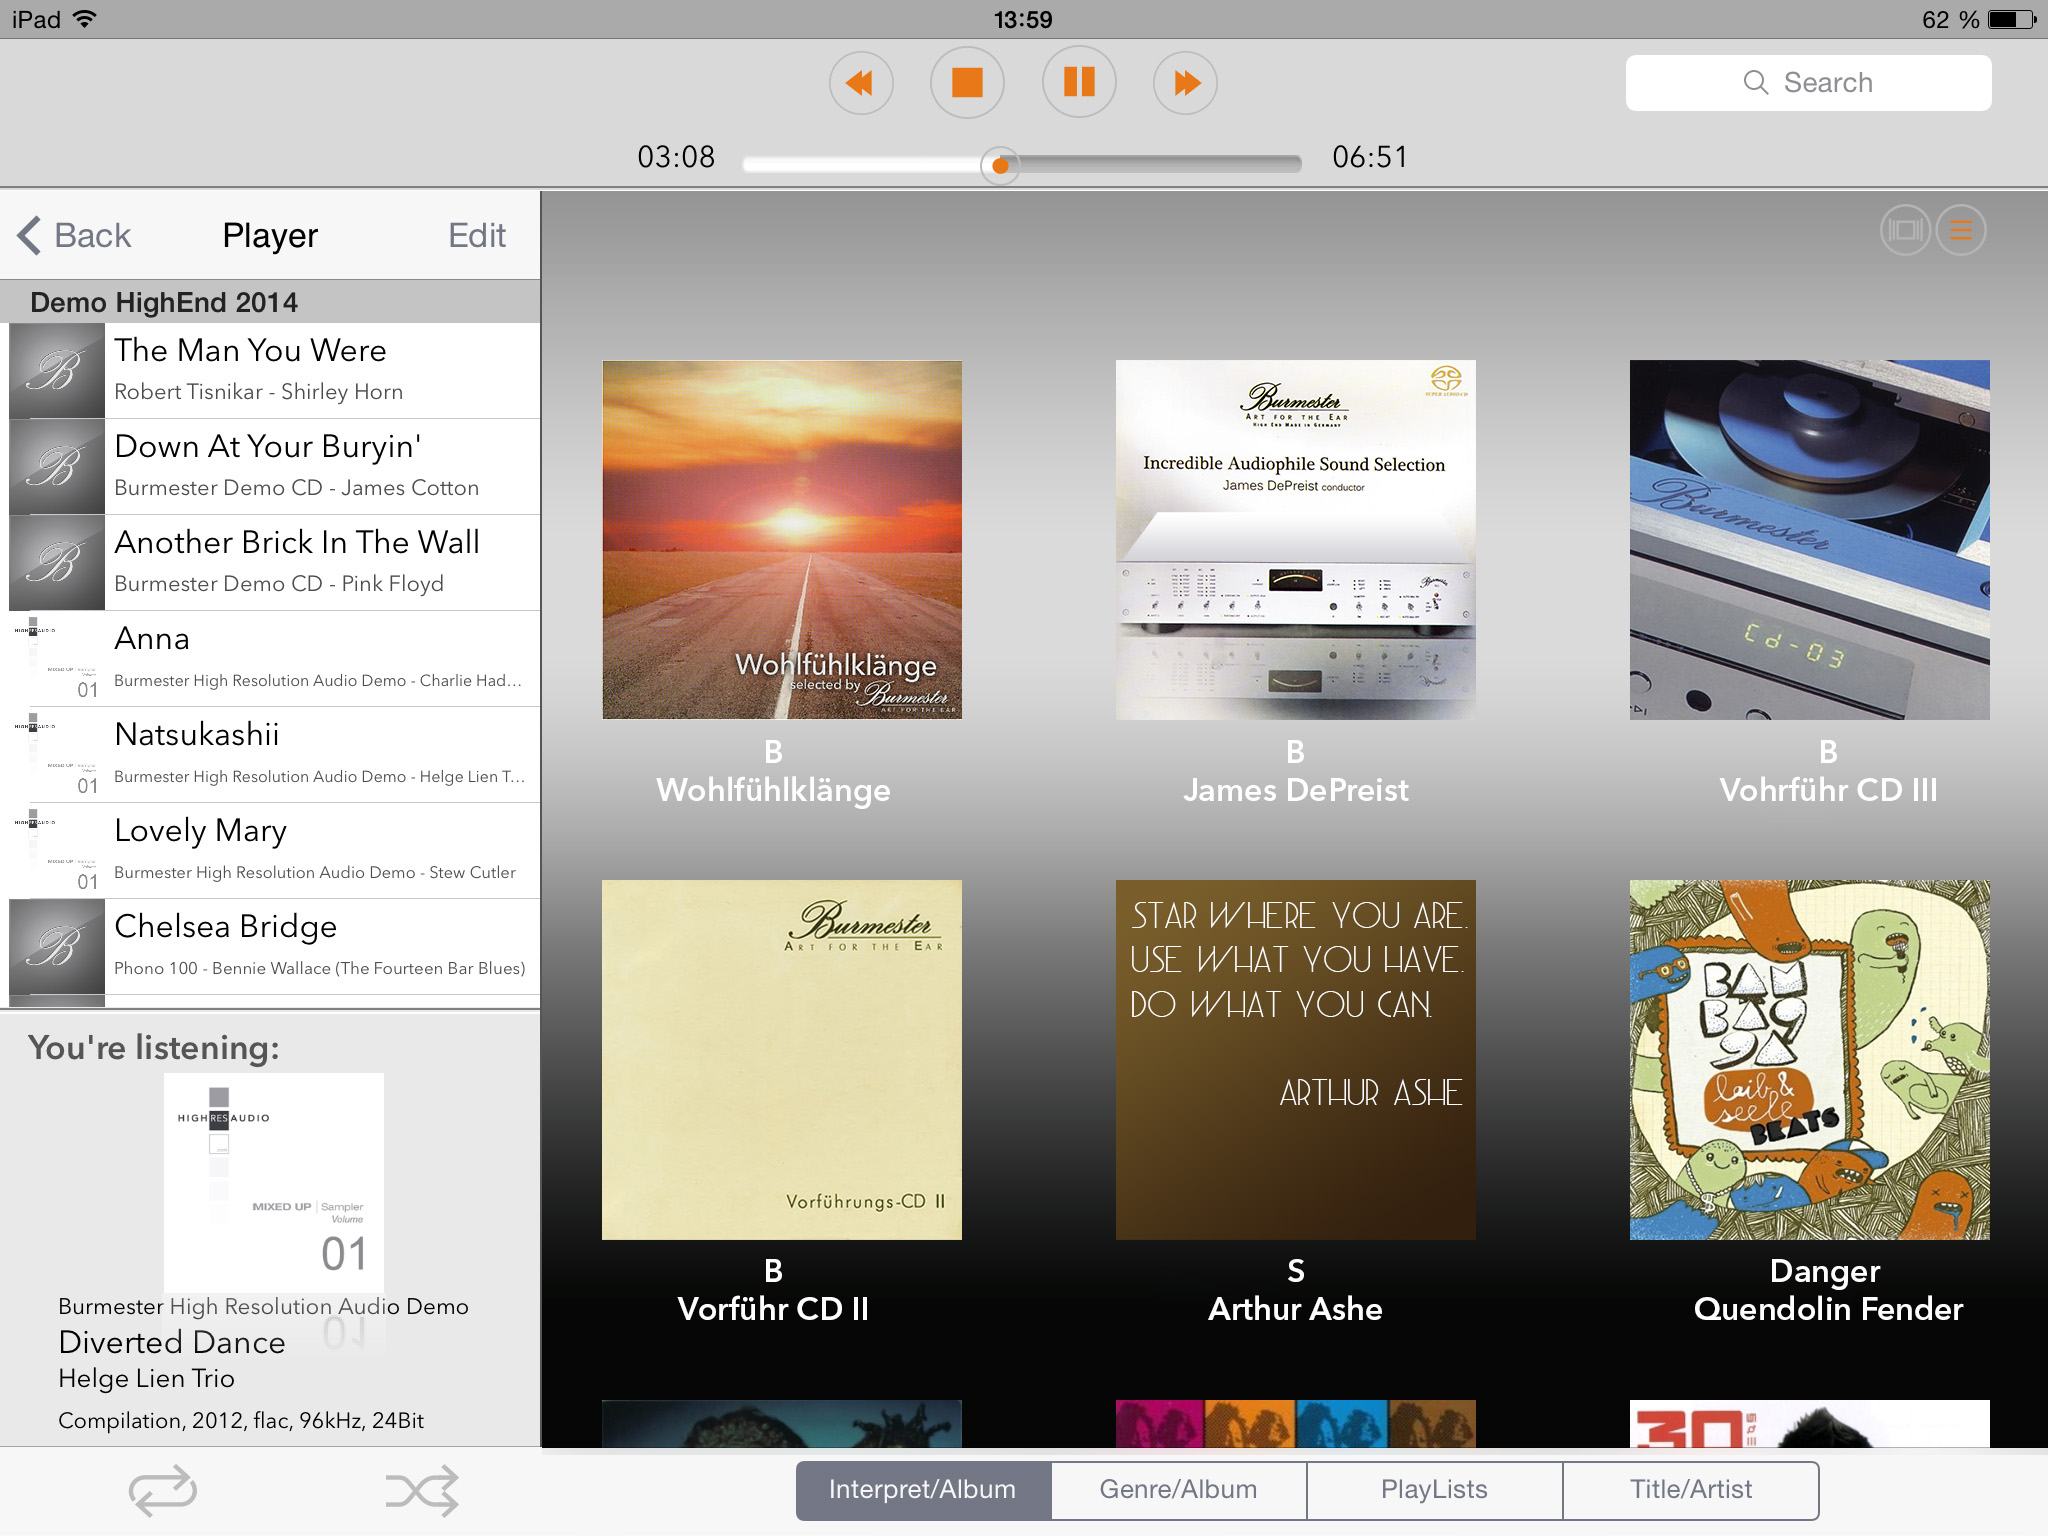Open the Vorführ CD II album cover
This screenshot has width=2048, height=1536.
[x=782, y=1060]
